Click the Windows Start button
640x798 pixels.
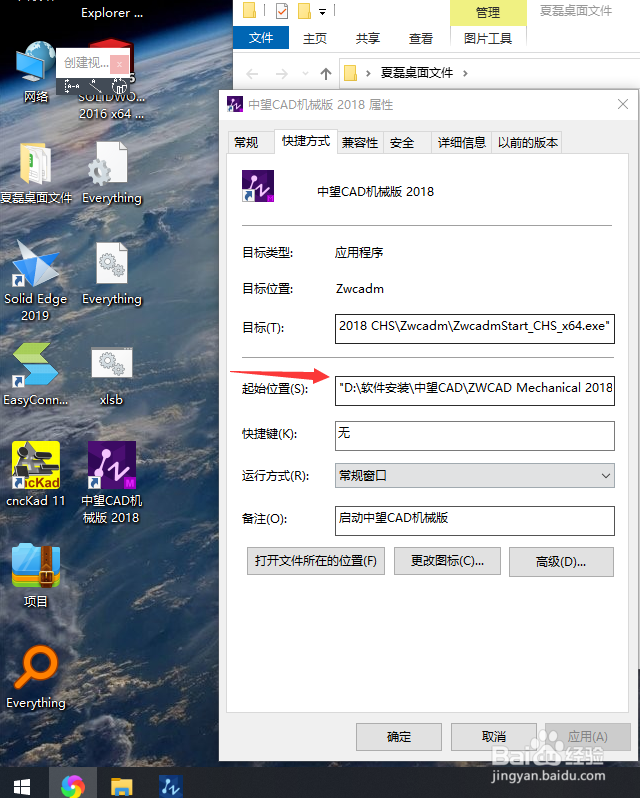pos(22,786)
